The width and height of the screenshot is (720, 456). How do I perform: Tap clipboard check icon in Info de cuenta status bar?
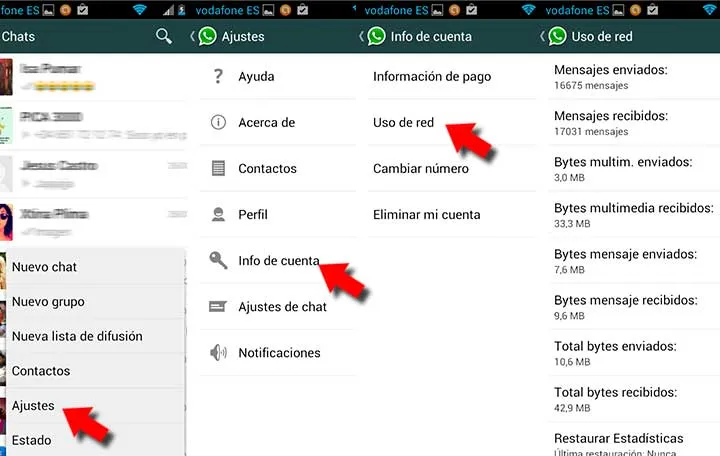(x=472, y=10)
